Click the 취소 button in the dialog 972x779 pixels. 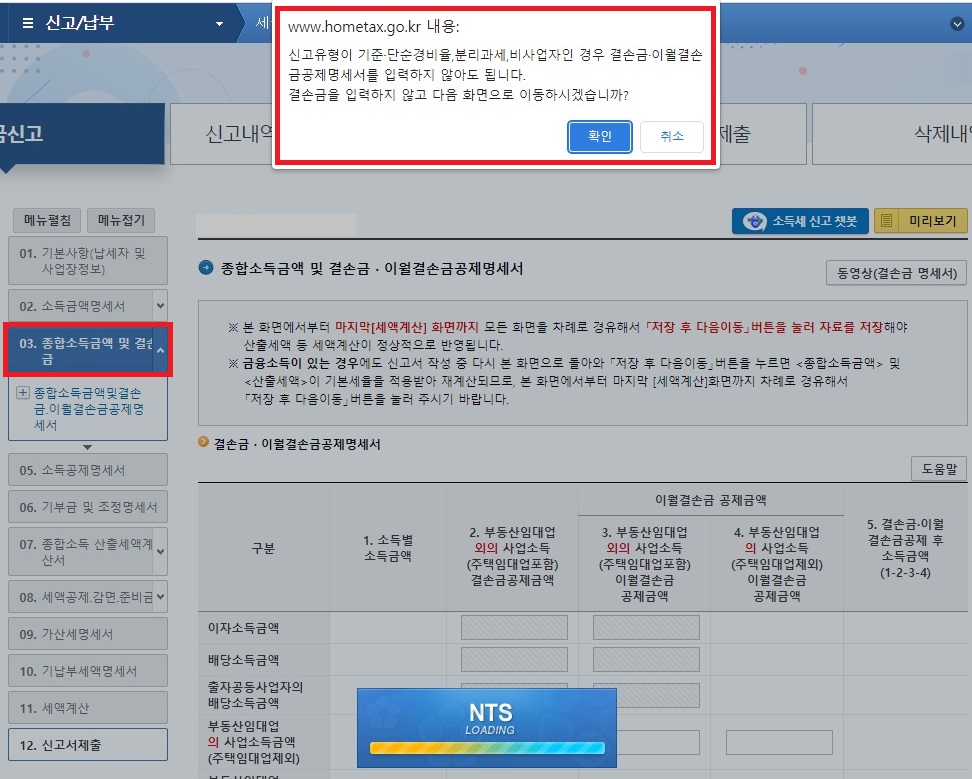point(671,136)
